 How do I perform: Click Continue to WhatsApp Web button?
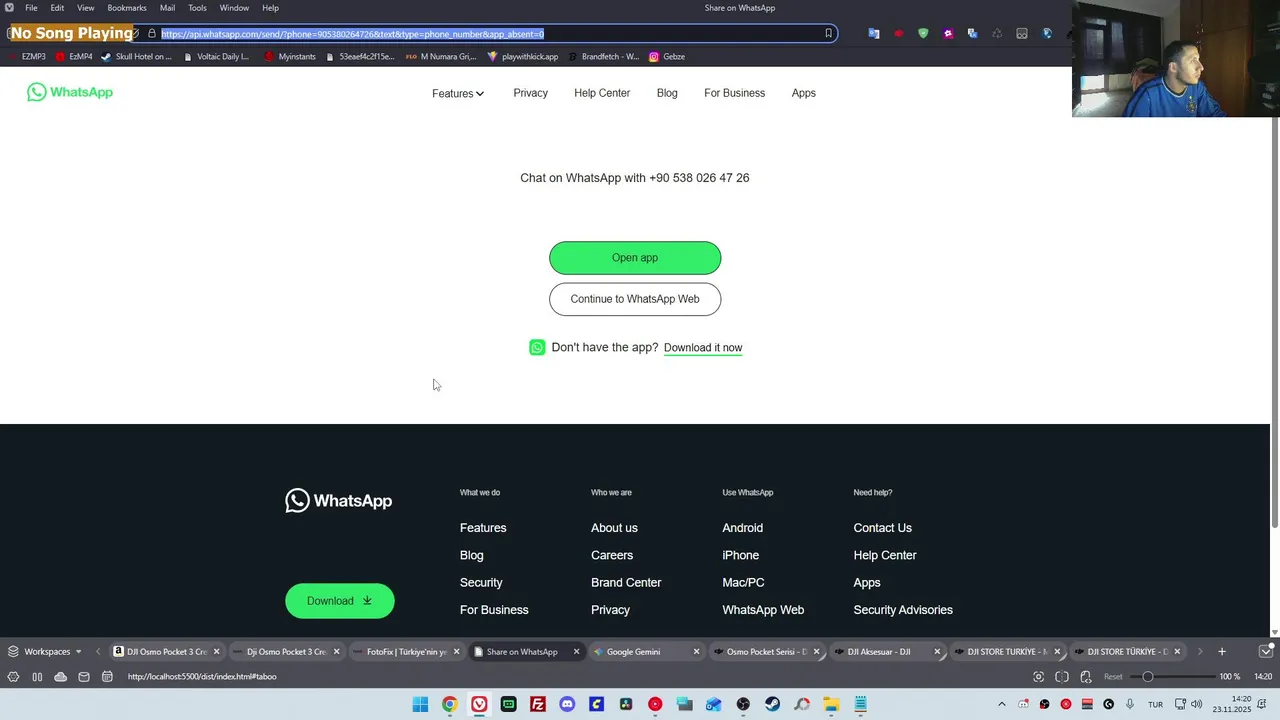coord(635,299)
